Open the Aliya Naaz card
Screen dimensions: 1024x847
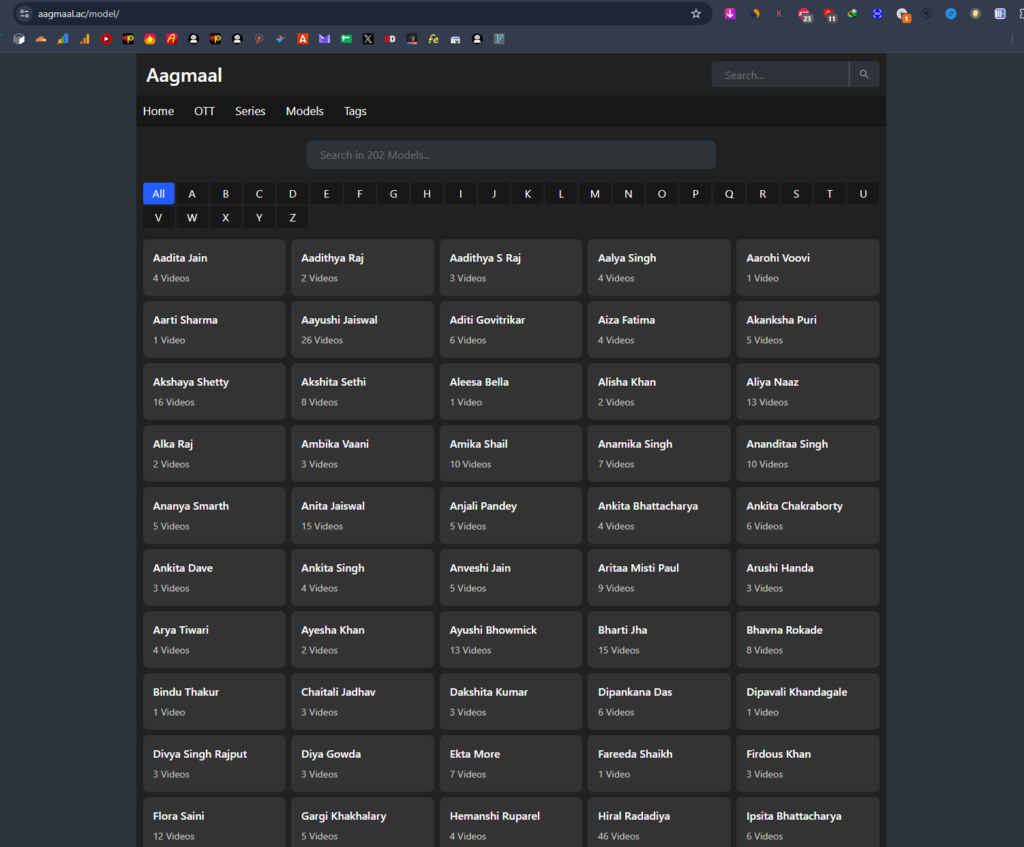click(x=808, y=391)
